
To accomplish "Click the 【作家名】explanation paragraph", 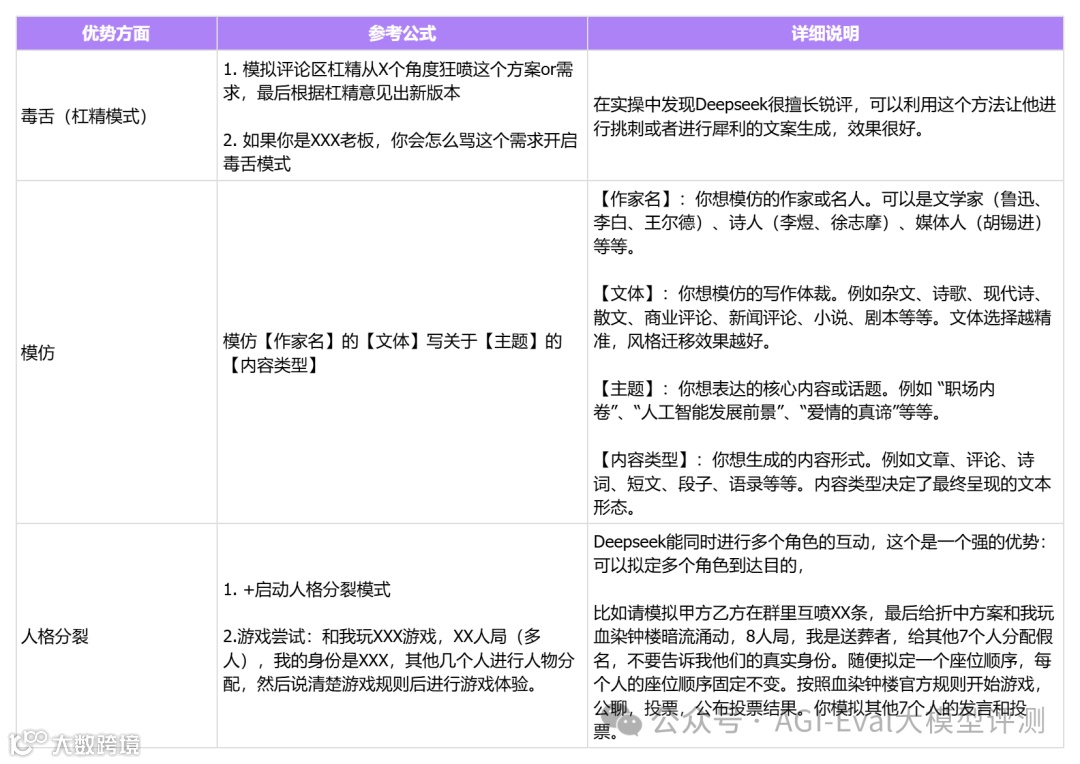I will pos(818,223).
